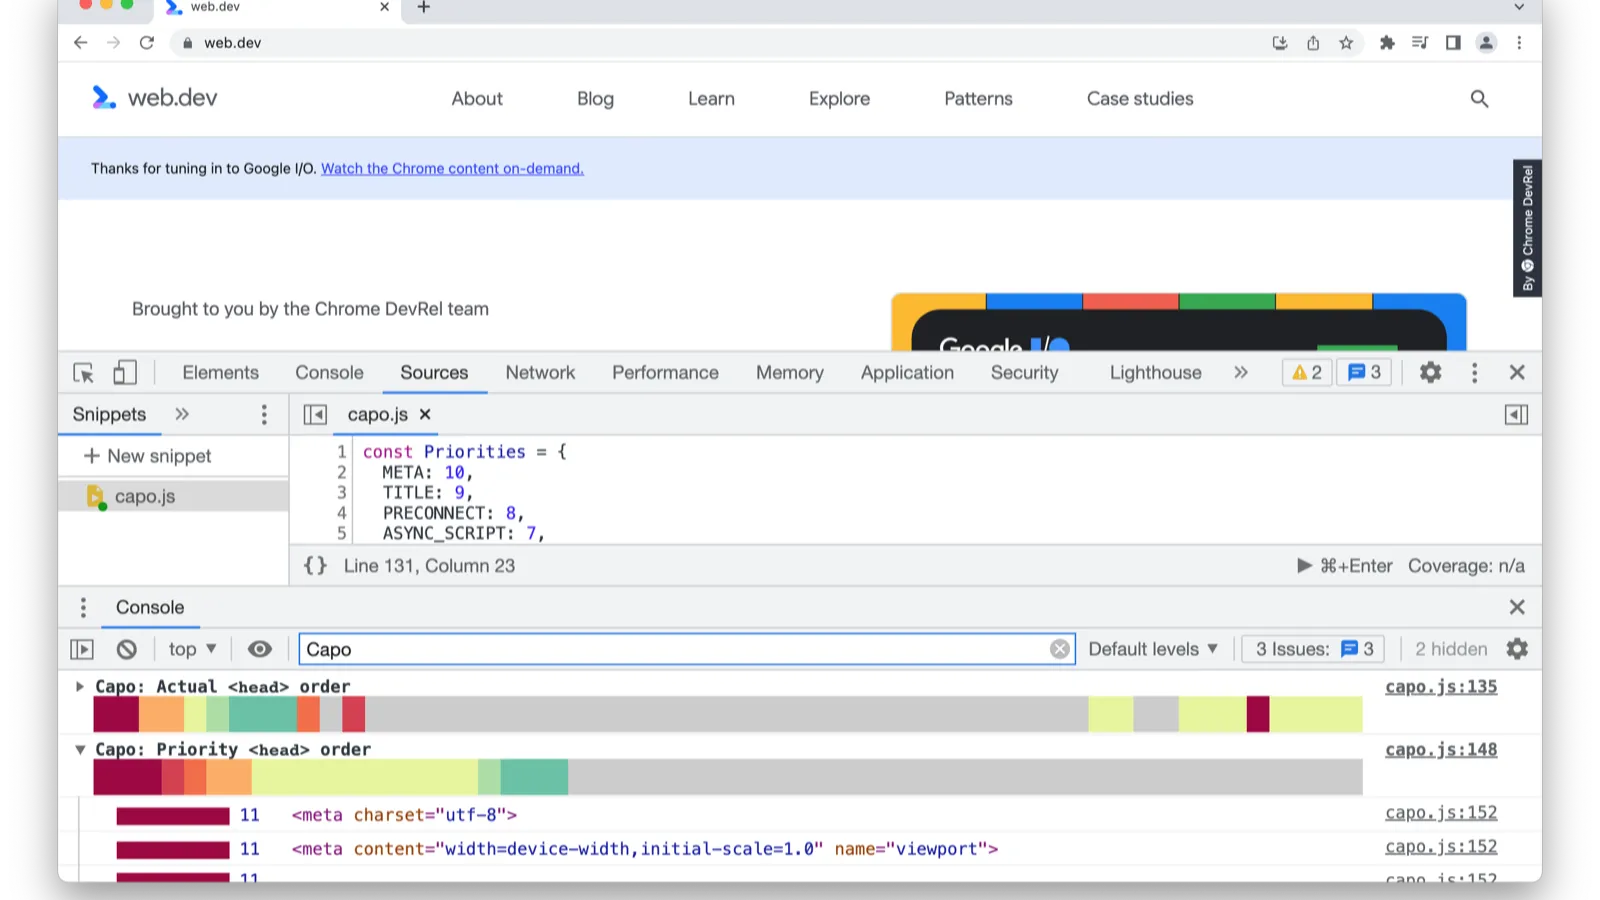Viewport: 1600px width, 900px height.
Task: Switch to the Network tab
Action: coord(540,373)
